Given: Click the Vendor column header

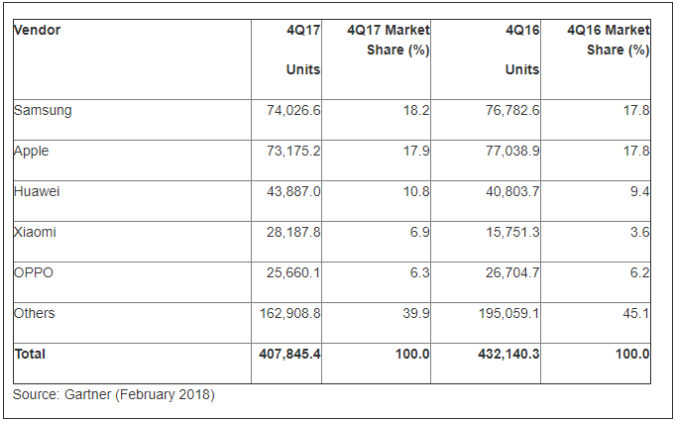Looking at the screenshot, I should (37, 30).
